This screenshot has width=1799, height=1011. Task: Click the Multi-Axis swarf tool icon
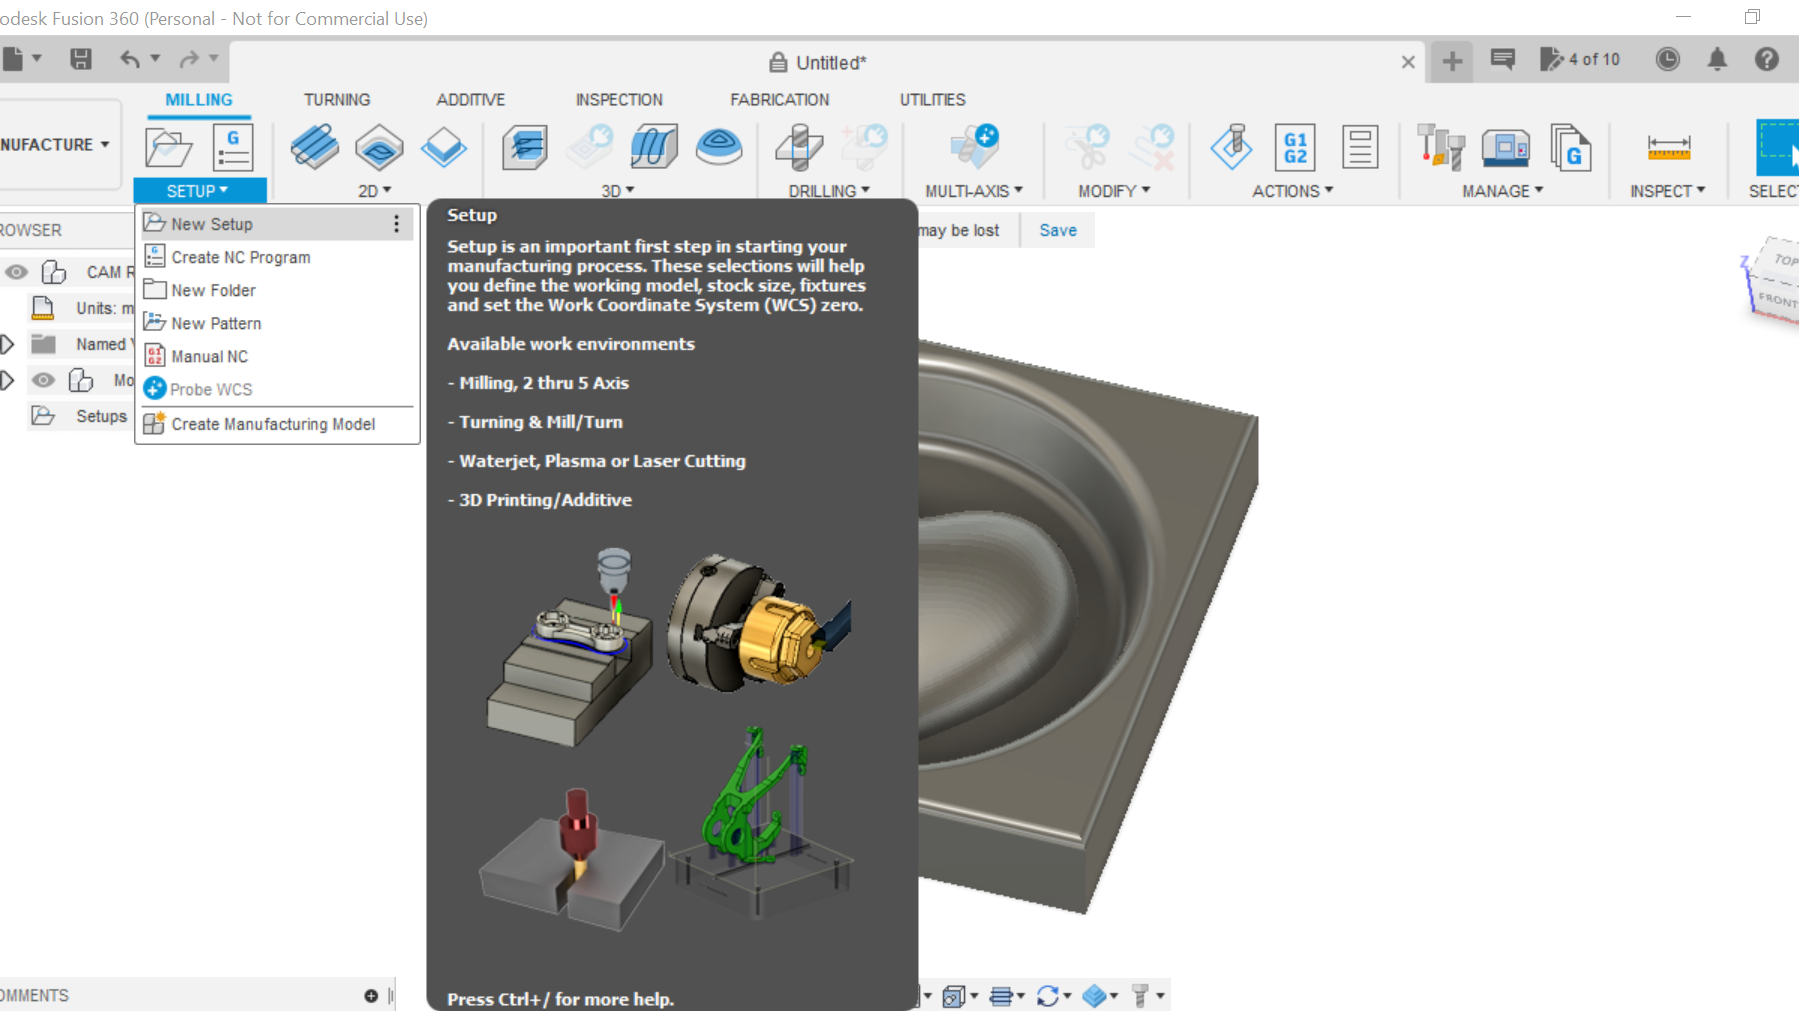(974, 147)
